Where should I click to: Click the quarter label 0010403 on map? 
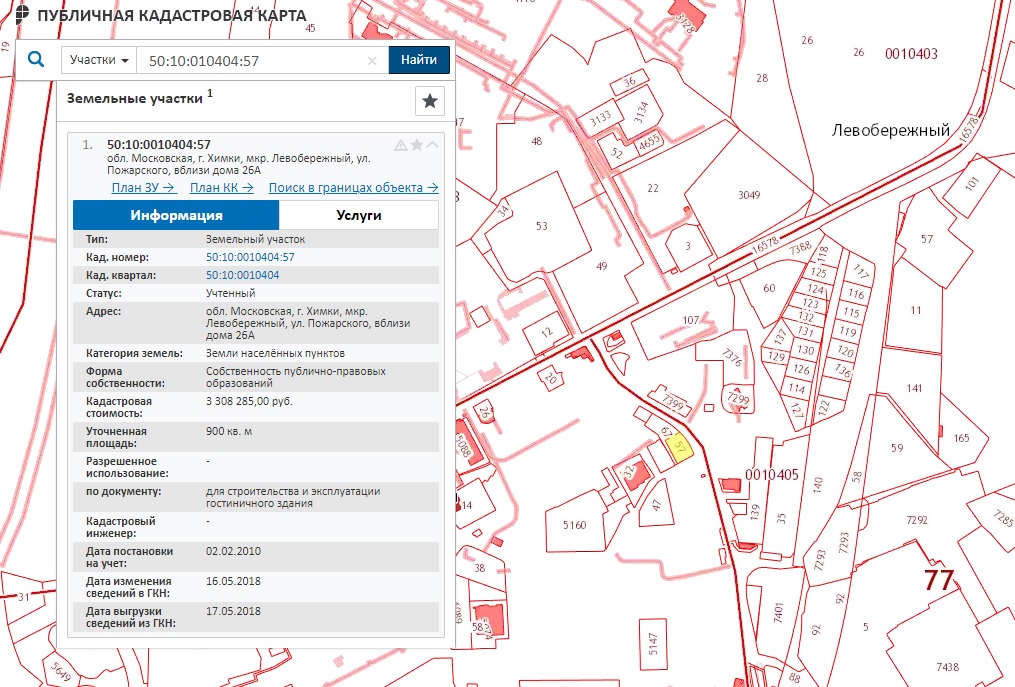coord(911,54)
